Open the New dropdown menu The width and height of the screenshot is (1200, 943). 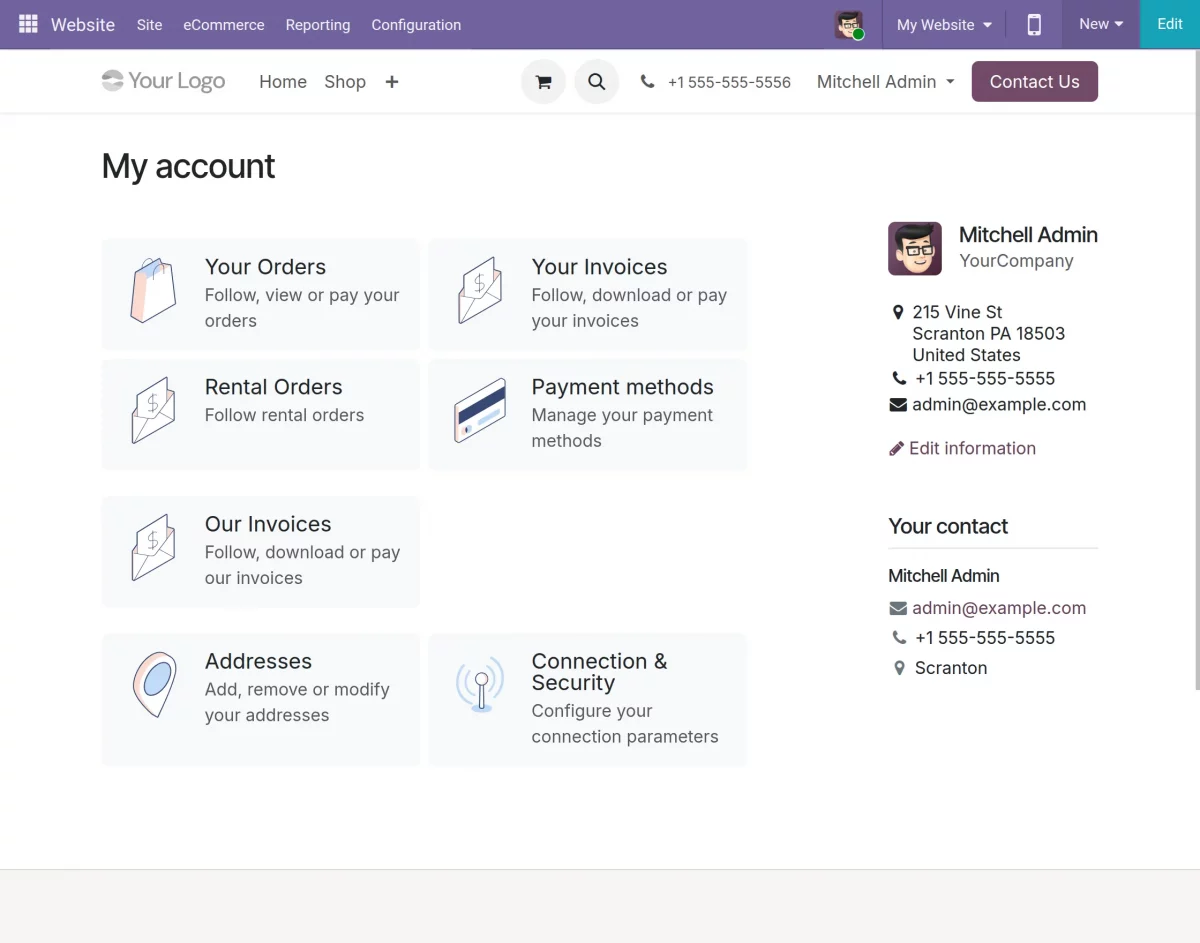(1101, 24)
